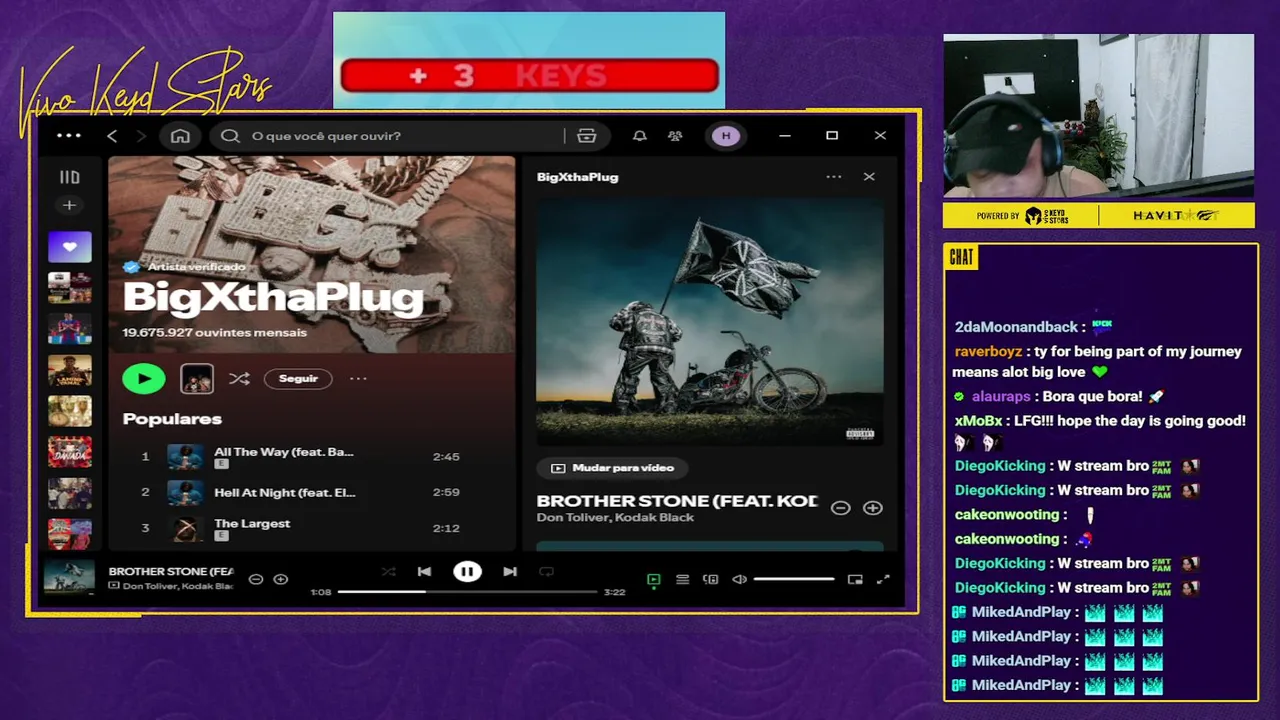1280x720 pixels.
Task: Switch to video with 'Mudar para vídeo'
Action: coord(612,468)
